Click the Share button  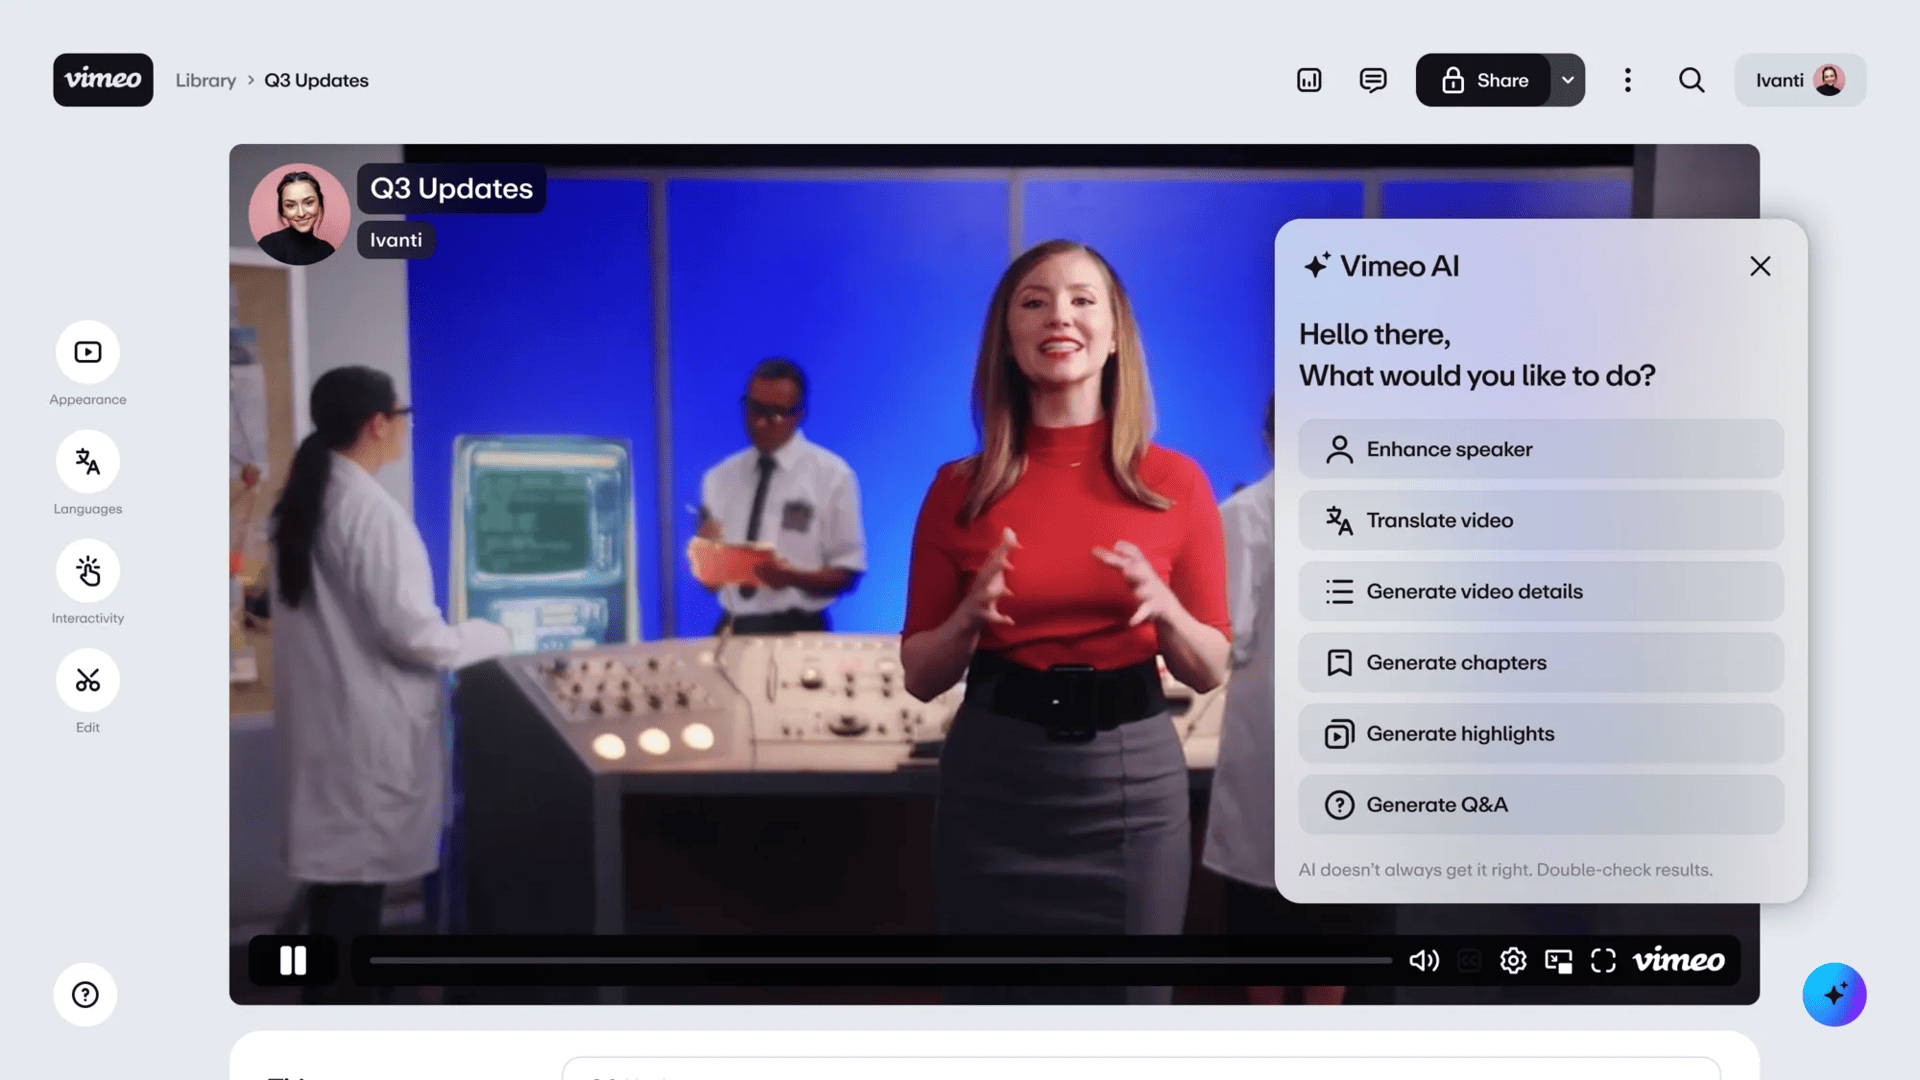(1484, 80)
